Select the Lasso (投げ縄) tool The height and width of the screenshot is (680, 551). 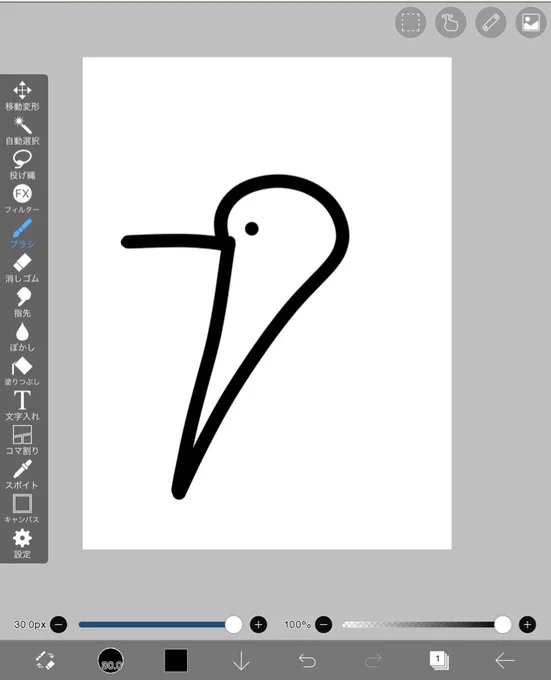point(22,165)
